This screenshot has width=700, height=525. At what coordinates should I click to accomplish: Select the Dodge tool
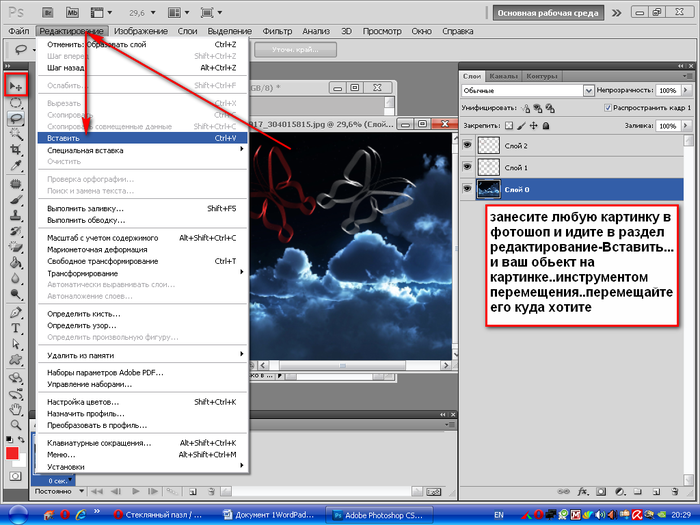[x=16, y=294]
